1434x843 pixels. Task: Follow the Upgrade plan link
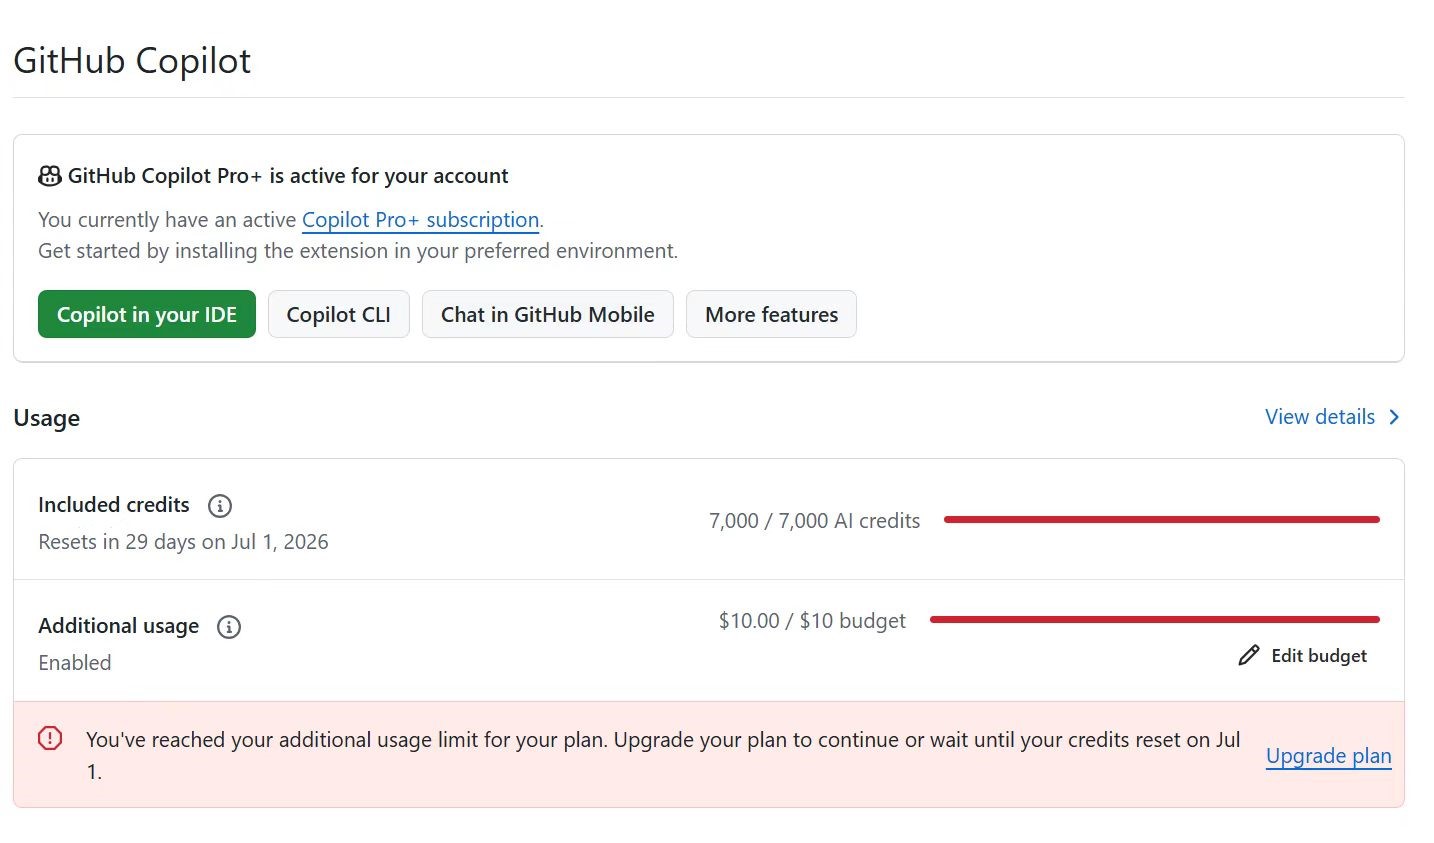click(x=1329, y=756)
